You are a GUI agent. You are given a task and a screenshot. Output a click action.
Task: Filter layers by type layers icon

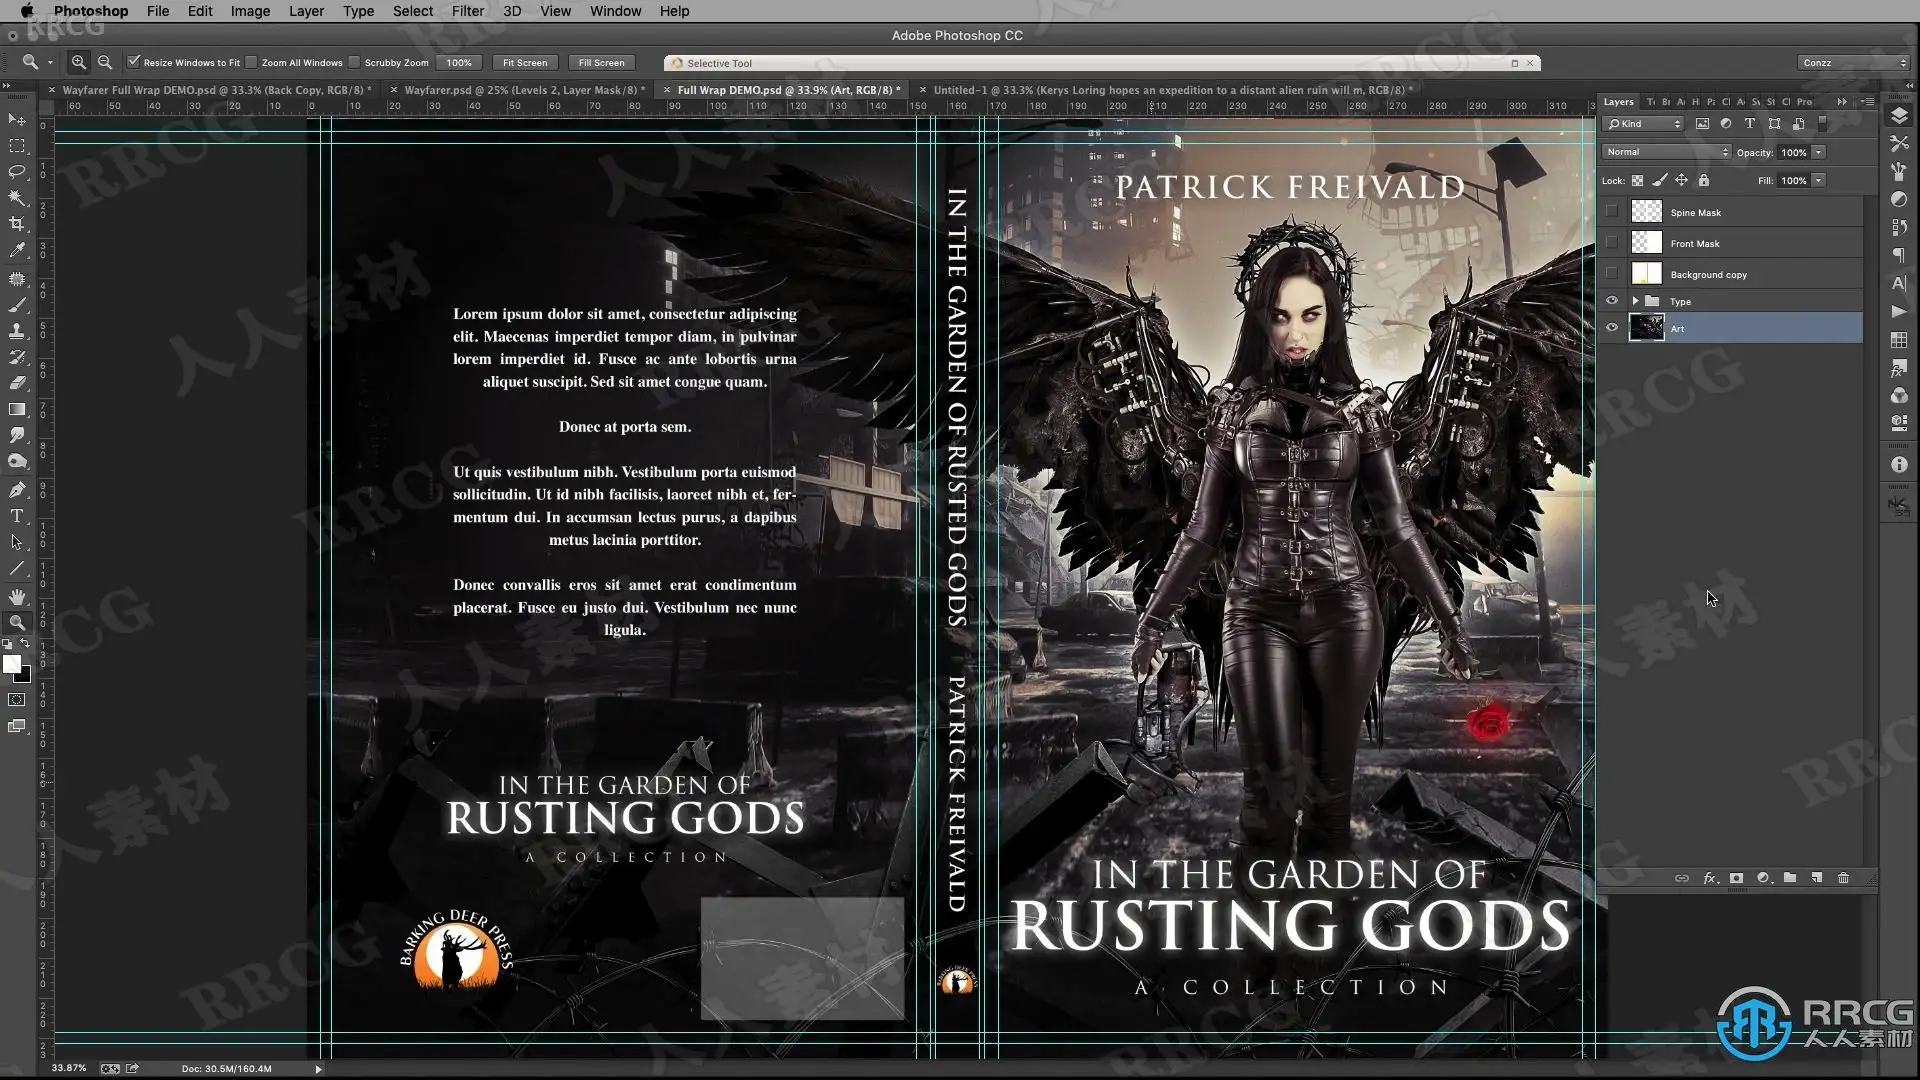[1749, 124]
